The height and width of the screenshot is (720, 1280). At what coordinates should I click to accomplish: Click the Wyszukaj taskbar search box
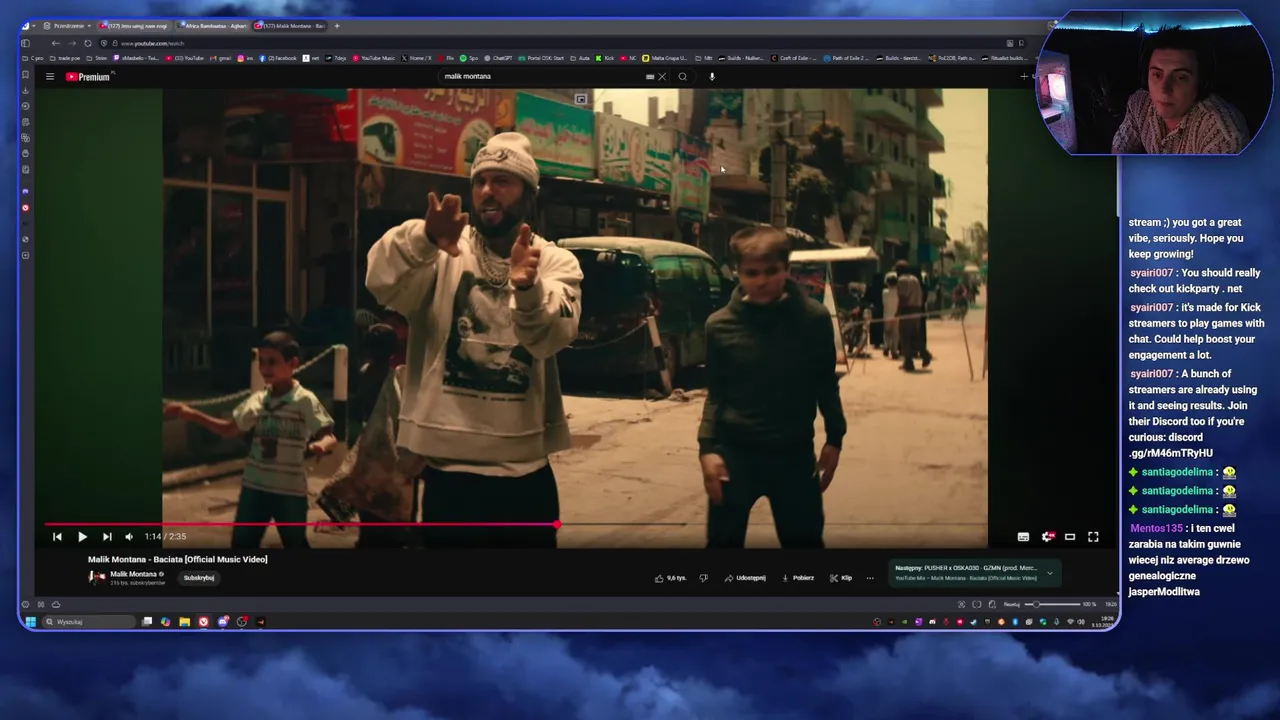click(x=88, y=622)
